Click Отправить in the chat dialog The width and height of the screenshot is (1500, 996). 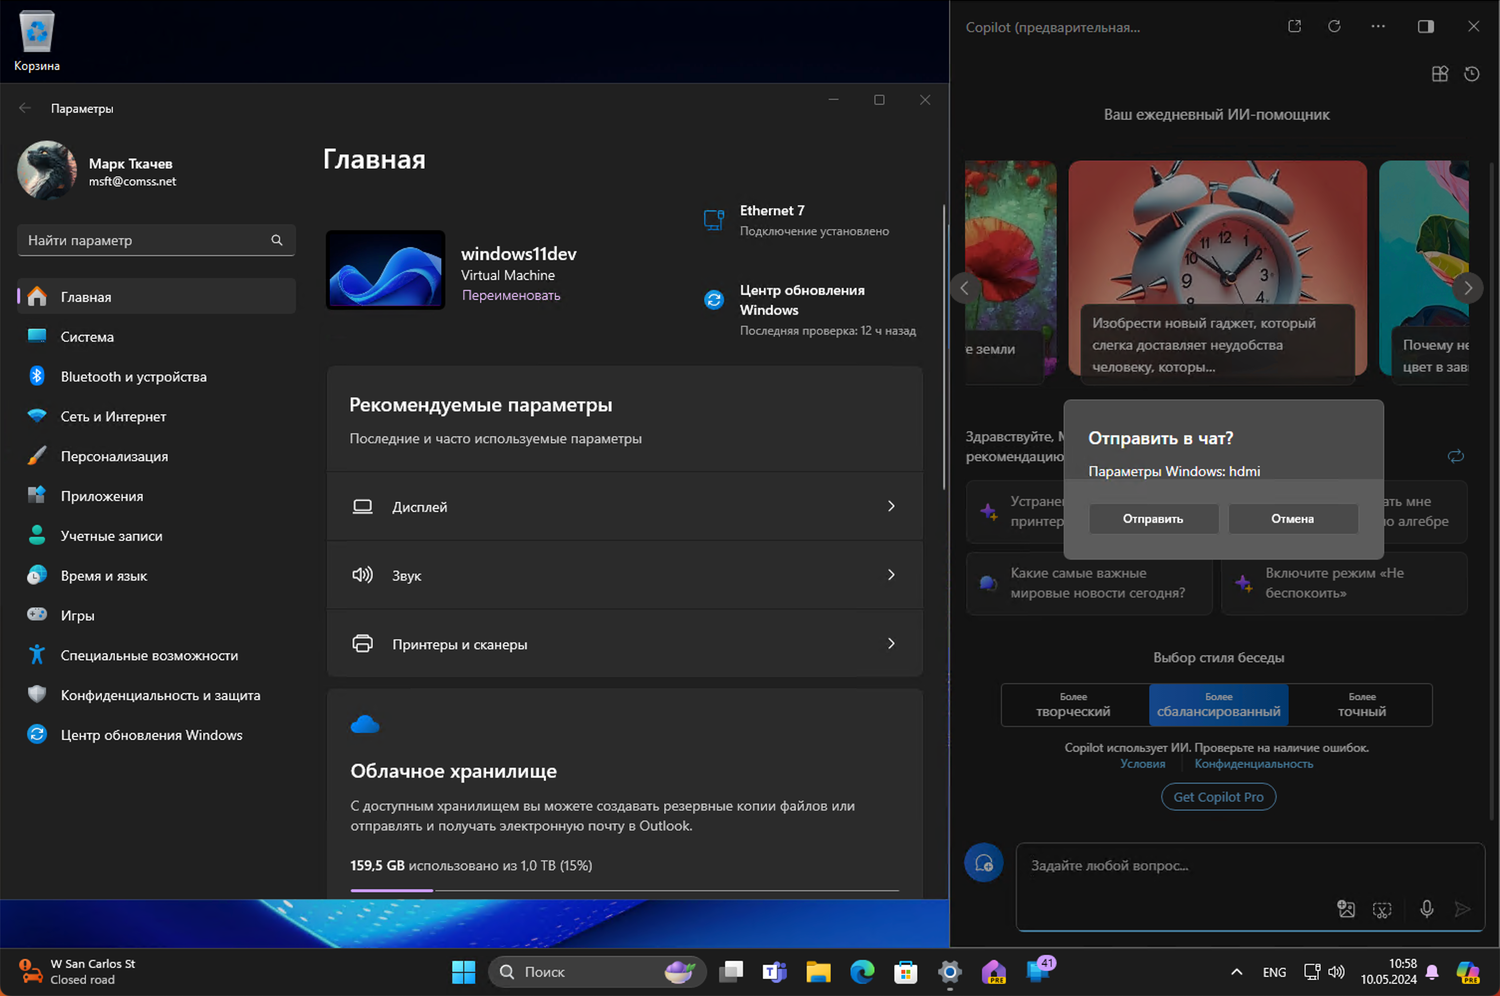[1153, 519]
